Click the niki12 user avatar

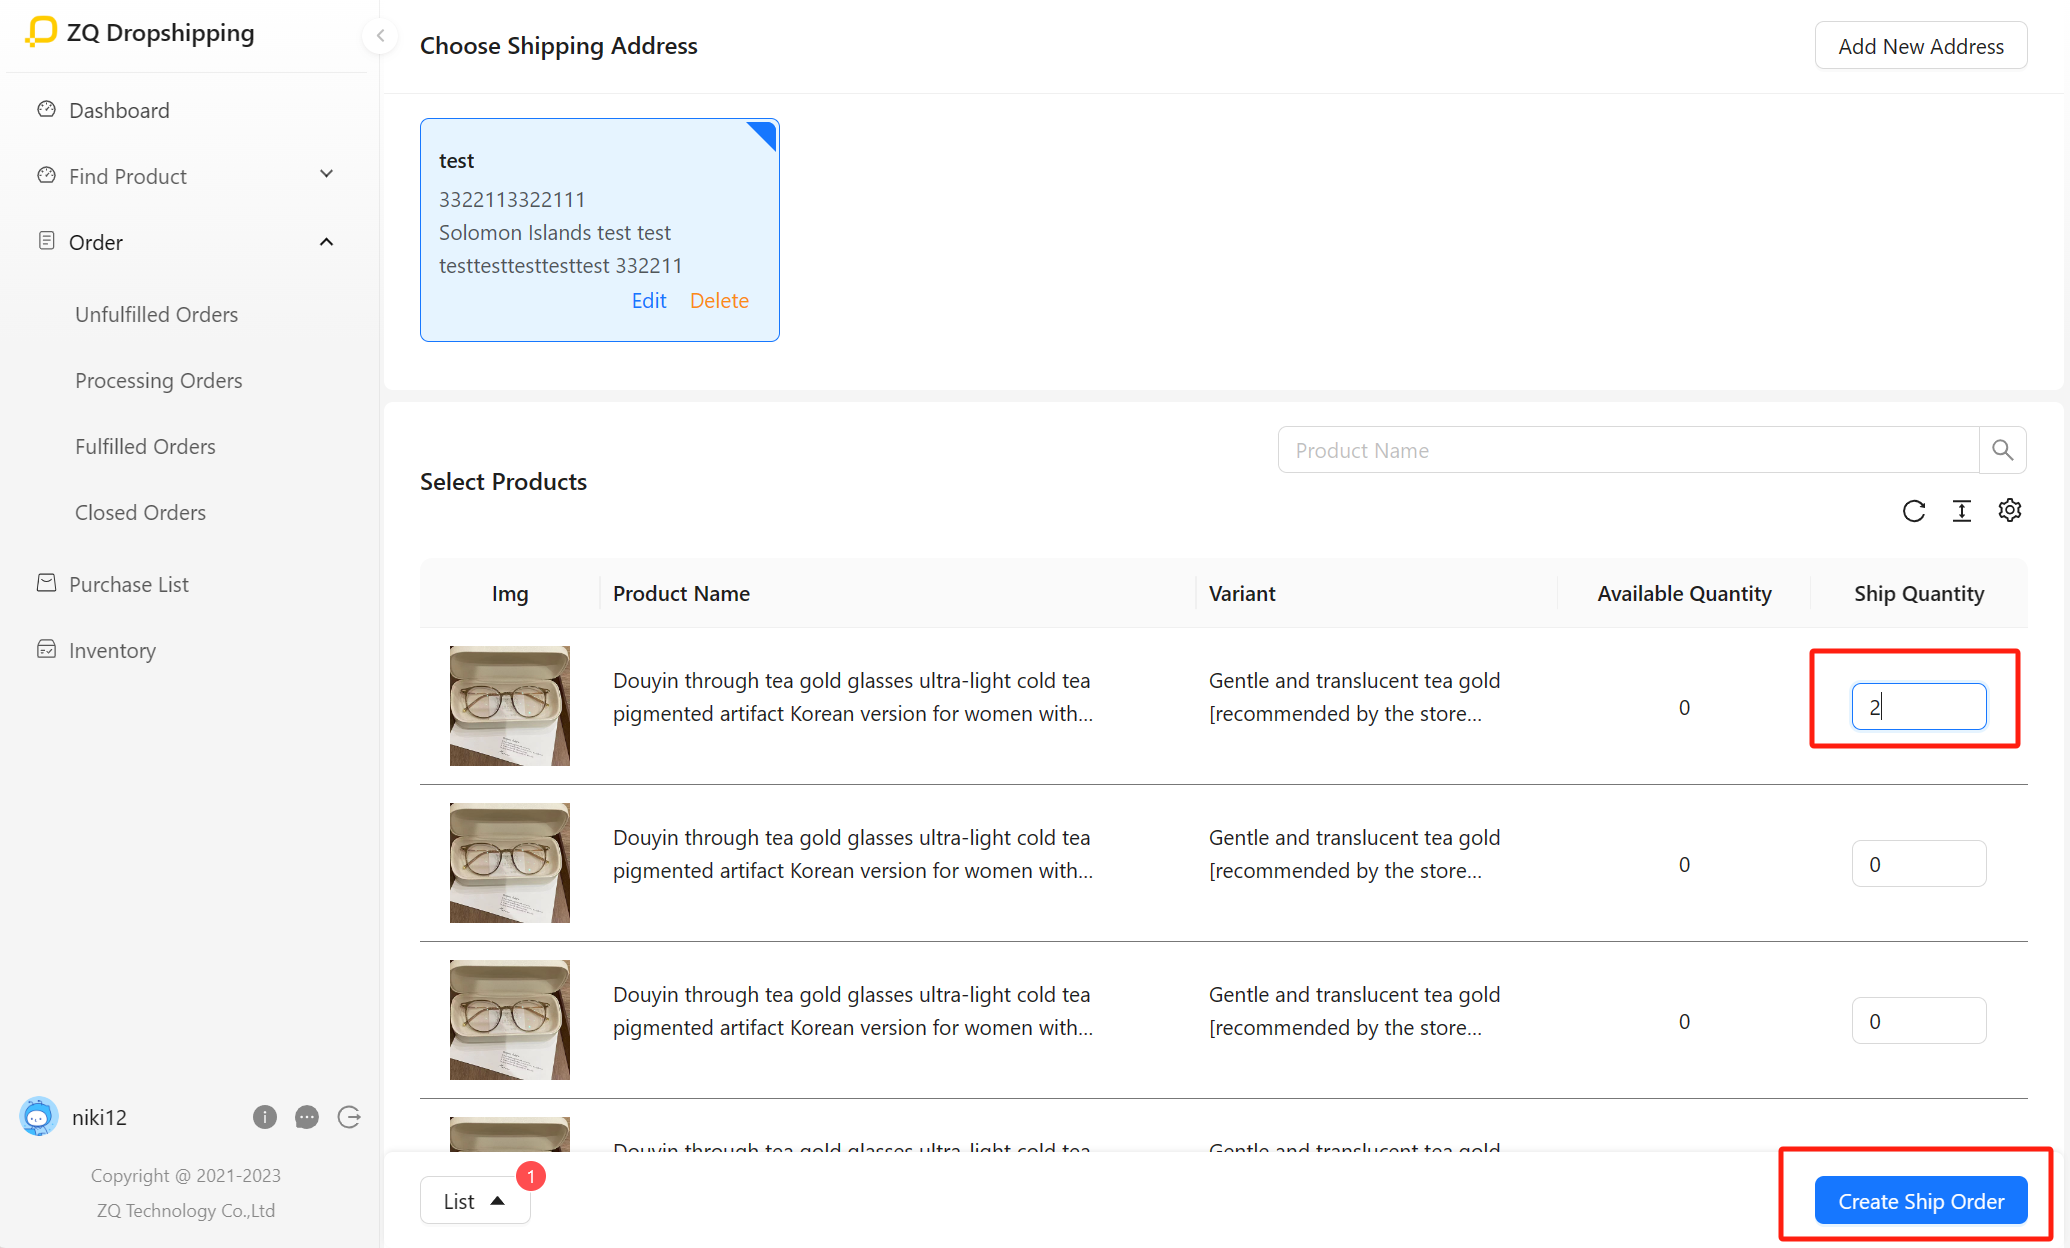point(39,1117)
